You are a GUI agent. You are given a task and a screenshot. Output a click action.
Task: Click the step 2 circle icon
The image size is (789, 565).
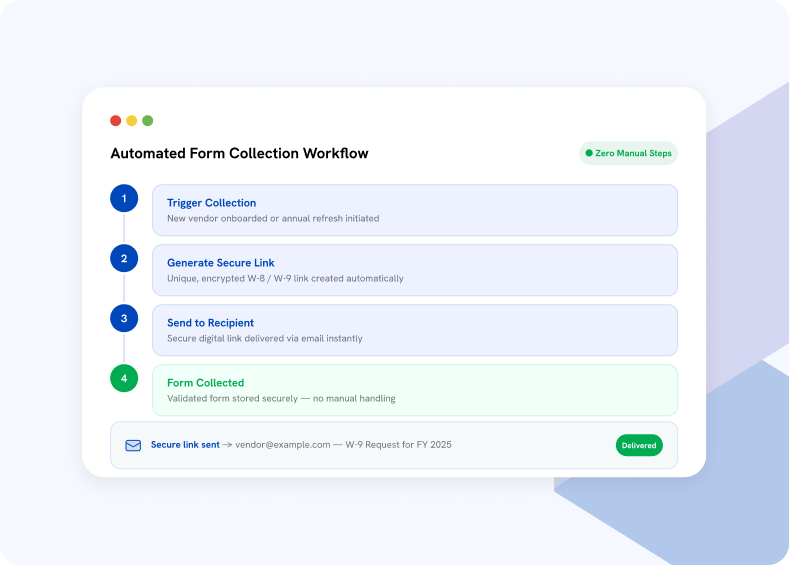(124, 258)
